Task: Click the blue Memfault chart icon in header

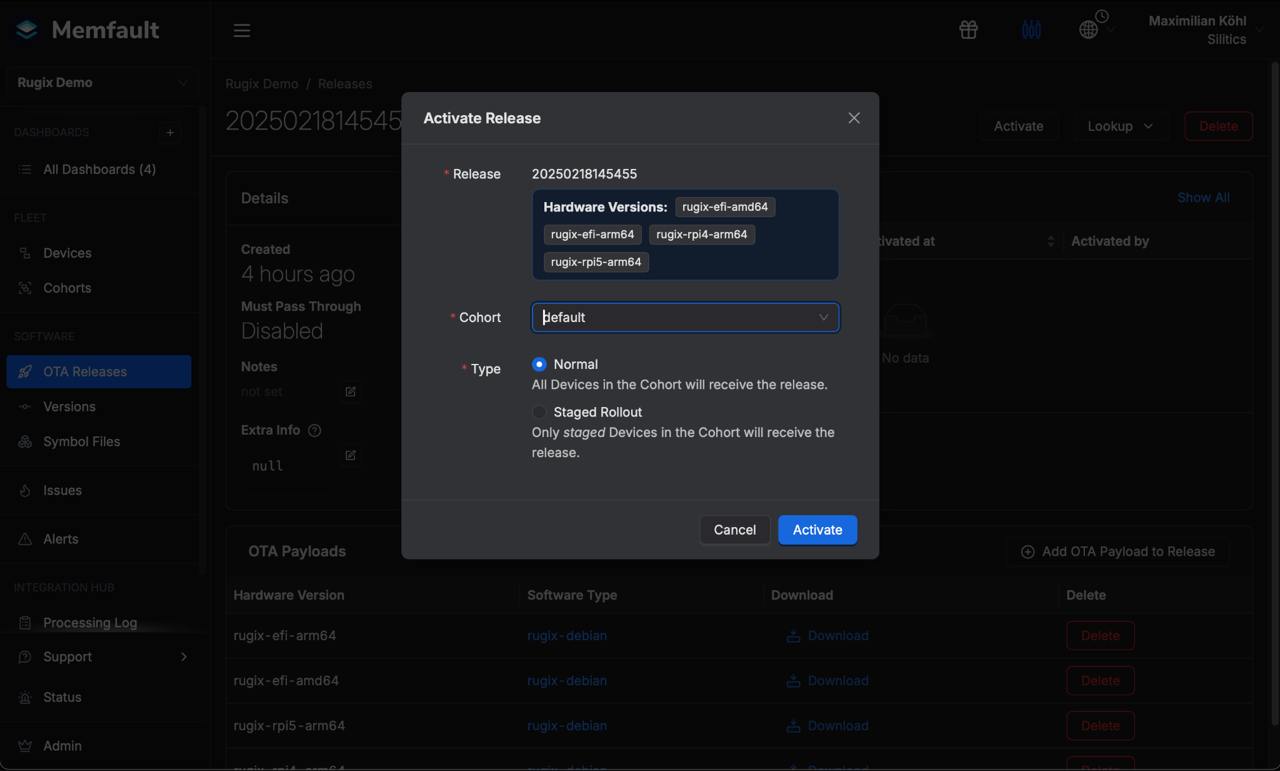Action: pyautogui.click(x=1031, y=29)
